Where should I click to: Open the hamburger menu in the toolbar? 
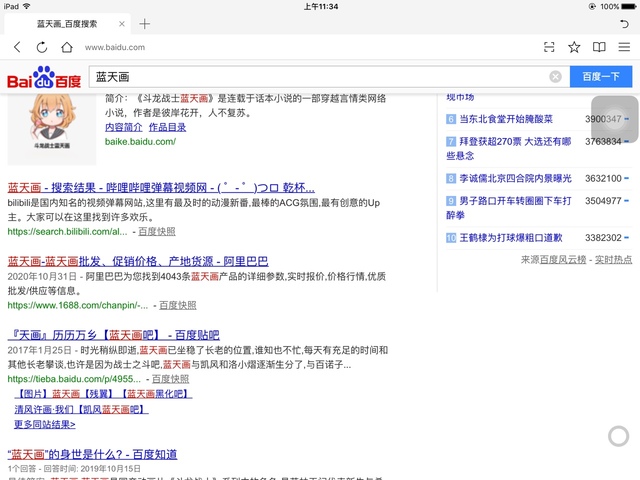pyautogui.click(x=624, y=47)
